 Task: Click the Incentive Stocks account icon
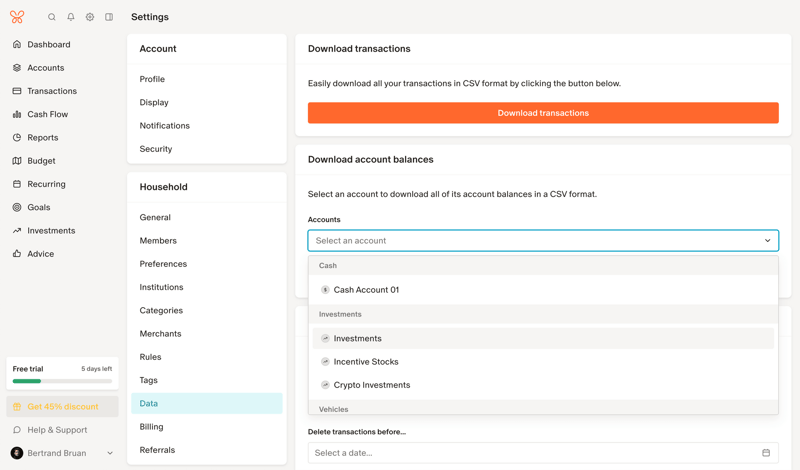(x=325, y=362)
